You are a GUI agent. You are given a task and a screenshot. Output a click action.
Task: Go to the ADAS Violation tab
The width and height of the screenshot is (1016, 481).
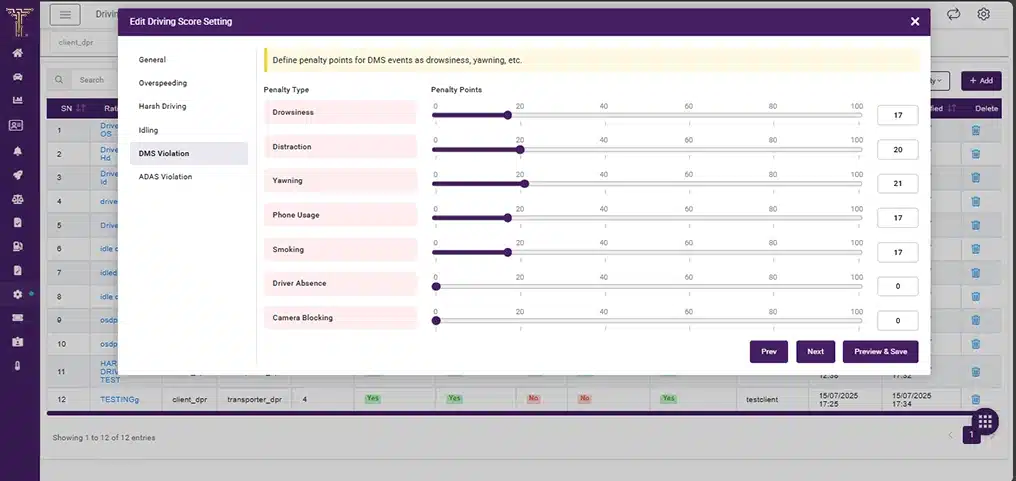click(166, 177)
